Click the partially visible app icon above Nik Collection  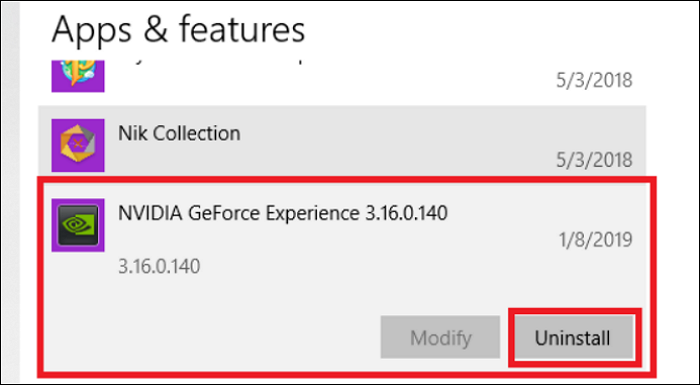click(78, 76)
